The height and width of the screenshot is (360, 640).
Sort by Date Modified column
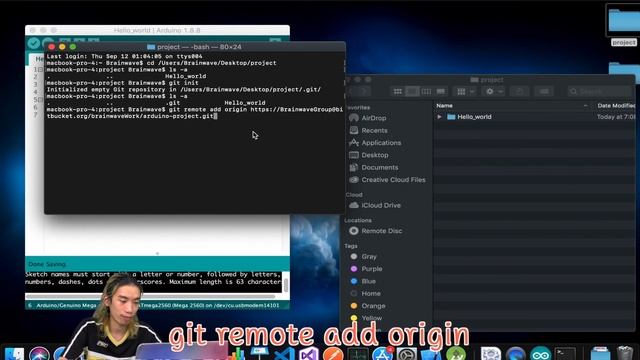pyautogui.click(x=616, y=105)
